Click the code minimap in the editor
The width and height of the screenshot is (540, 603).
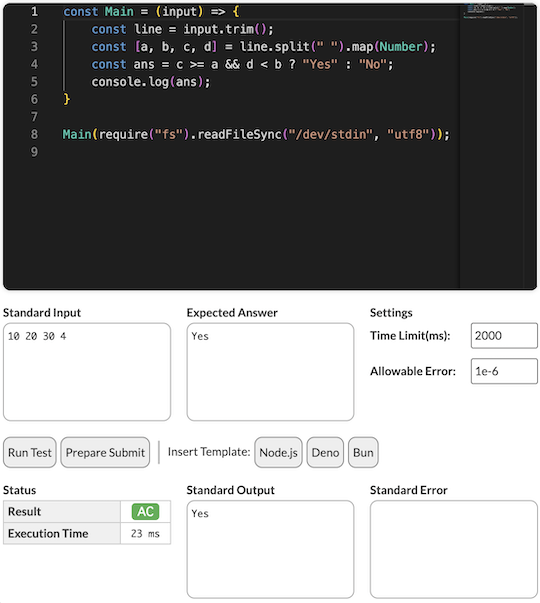click(x=491, y=12)
